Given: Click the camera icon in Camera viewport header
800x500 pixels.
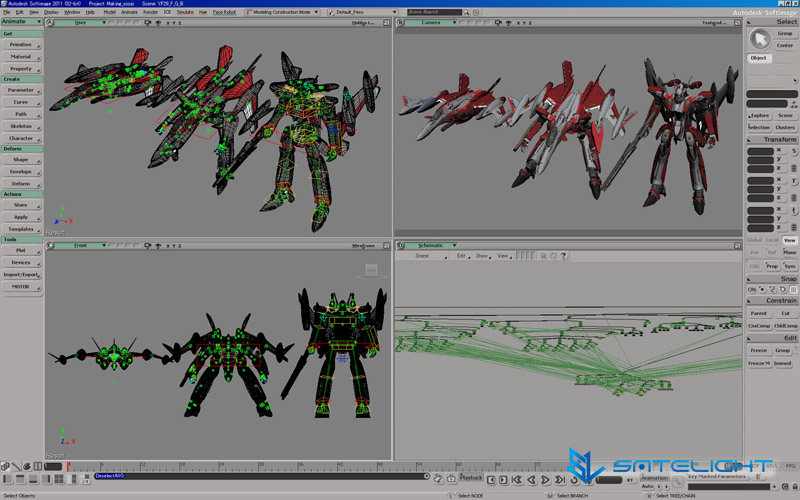Looking at the screenshot, I should tap(498, 23).
